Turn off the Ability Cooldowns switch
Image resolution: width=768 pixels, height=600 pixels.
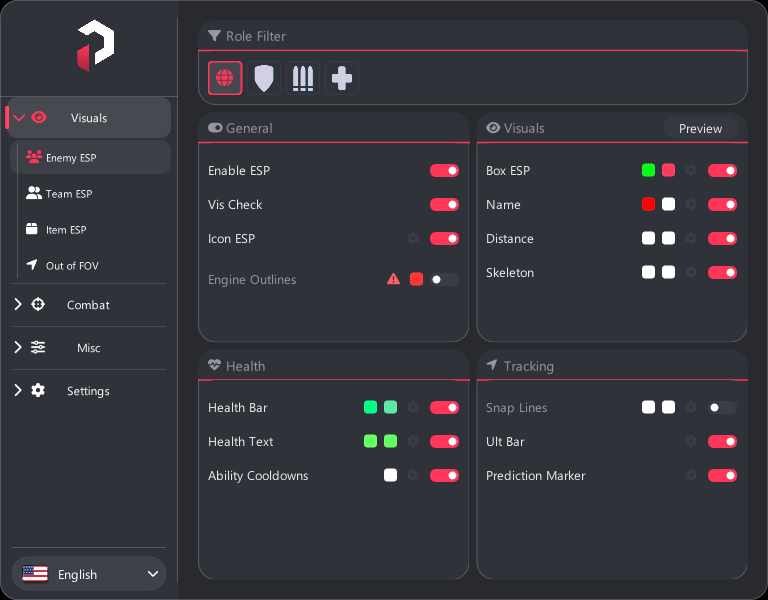(x=444, y=476)
